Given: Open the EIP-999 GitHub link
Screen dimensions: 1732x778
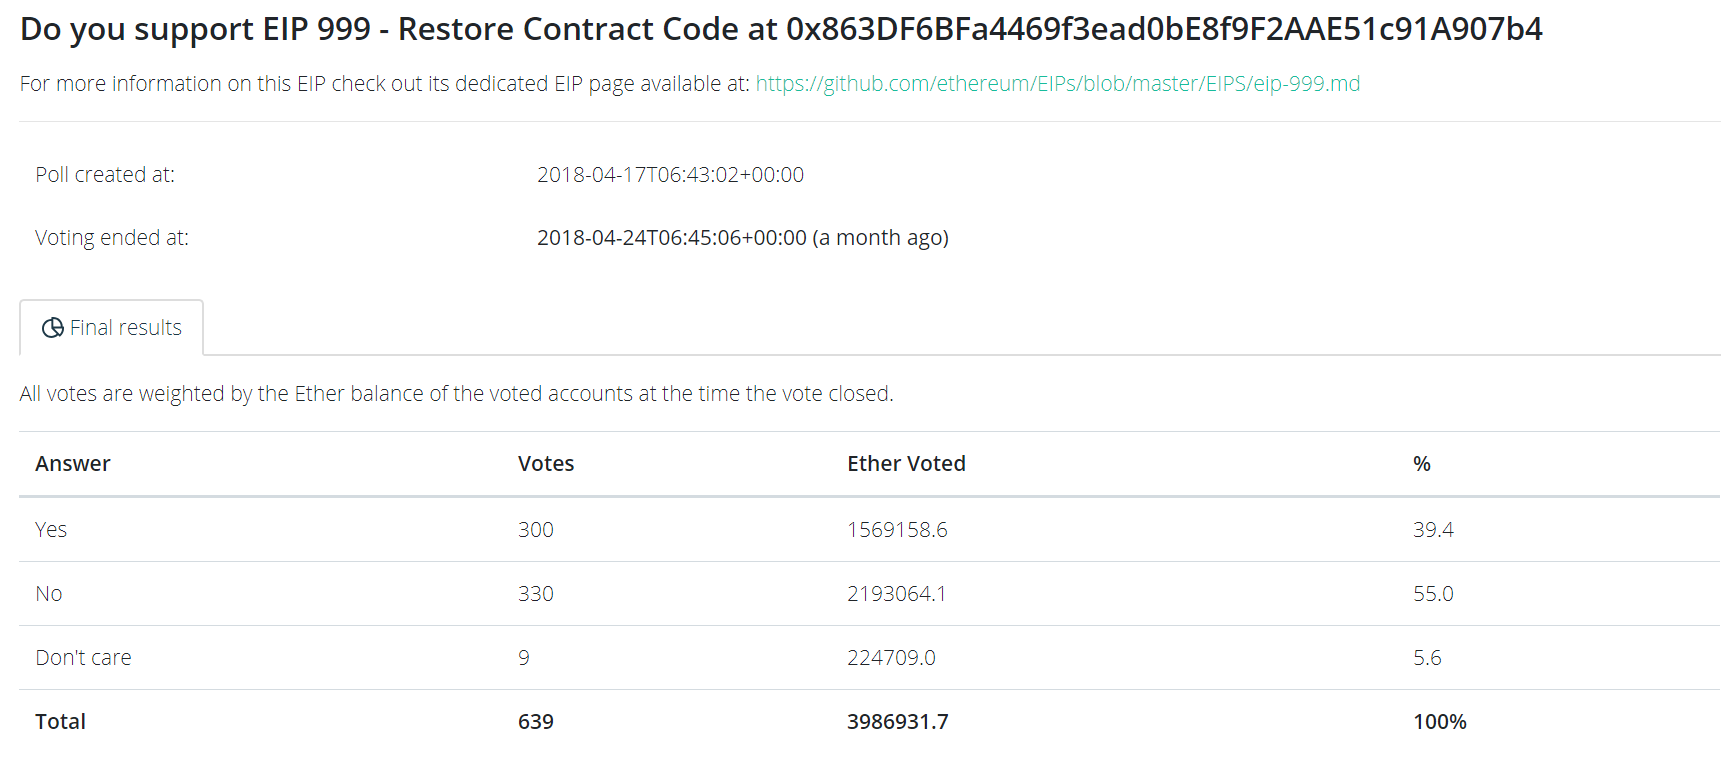Looking at the screenshot, I should point(1058,84).
